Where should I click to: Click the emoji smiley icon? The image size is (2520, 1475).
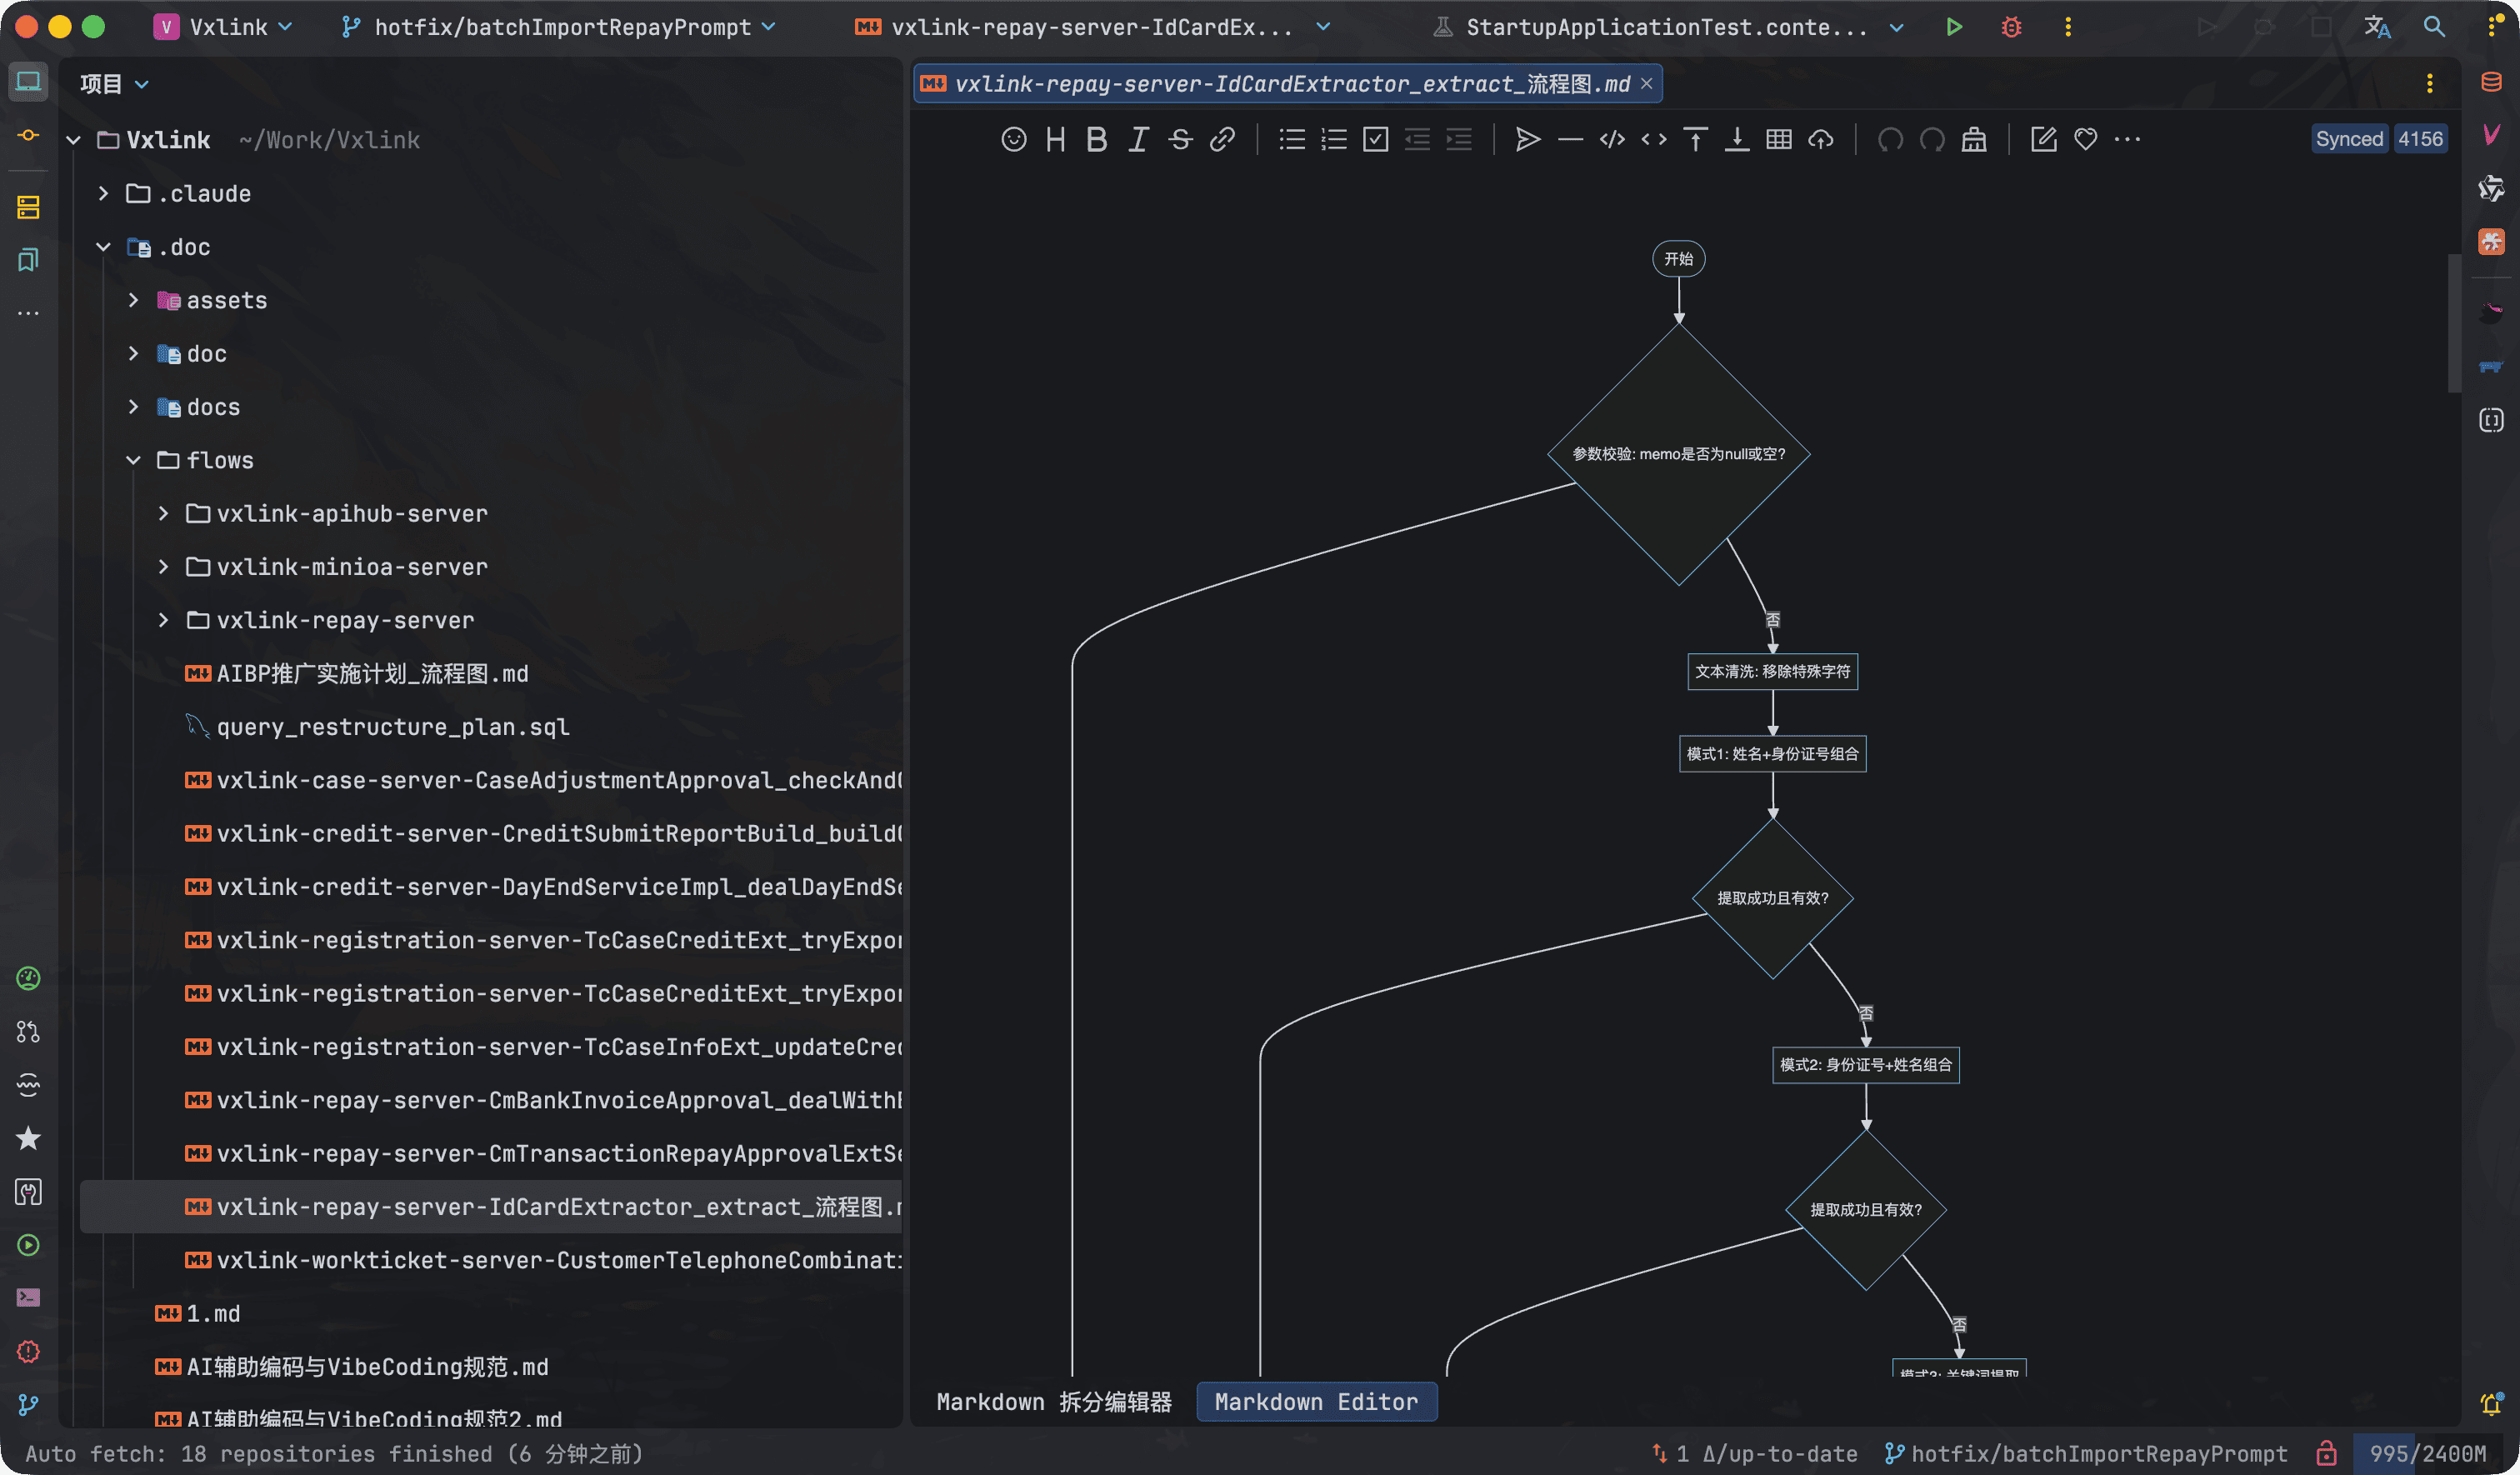1013,139
